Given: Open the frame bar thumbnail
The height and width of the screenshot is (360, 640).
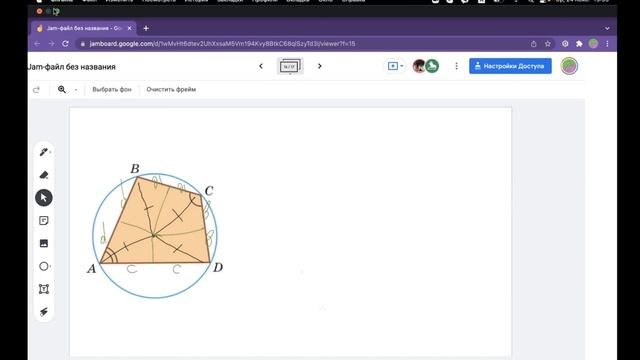Looking at the screenshot, I should click(290, 66).
